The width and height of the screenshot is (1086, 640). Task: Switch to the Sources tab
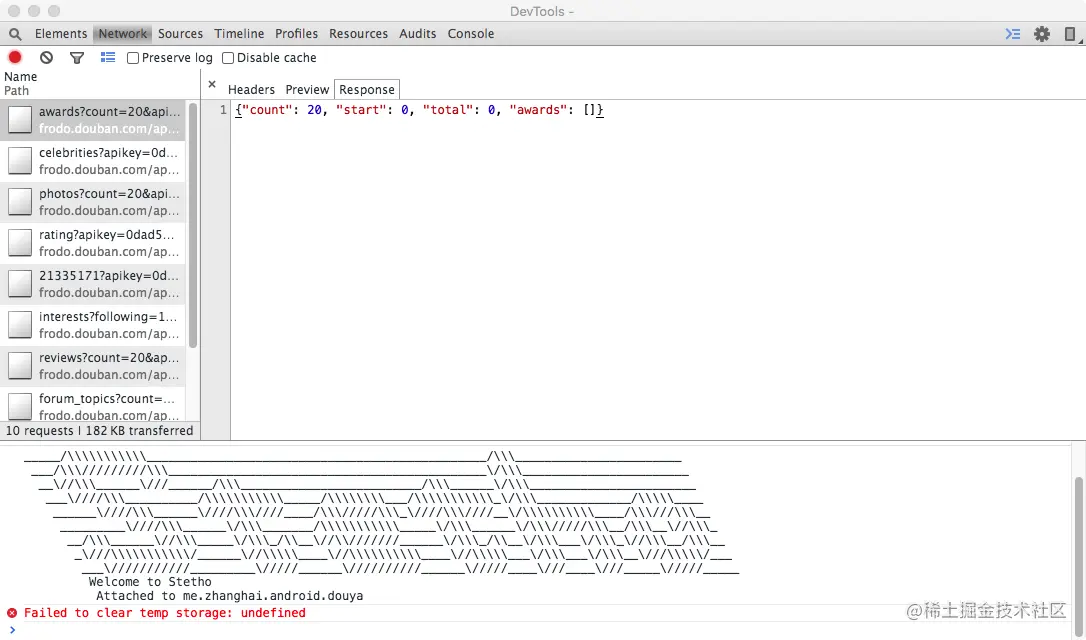180,33
